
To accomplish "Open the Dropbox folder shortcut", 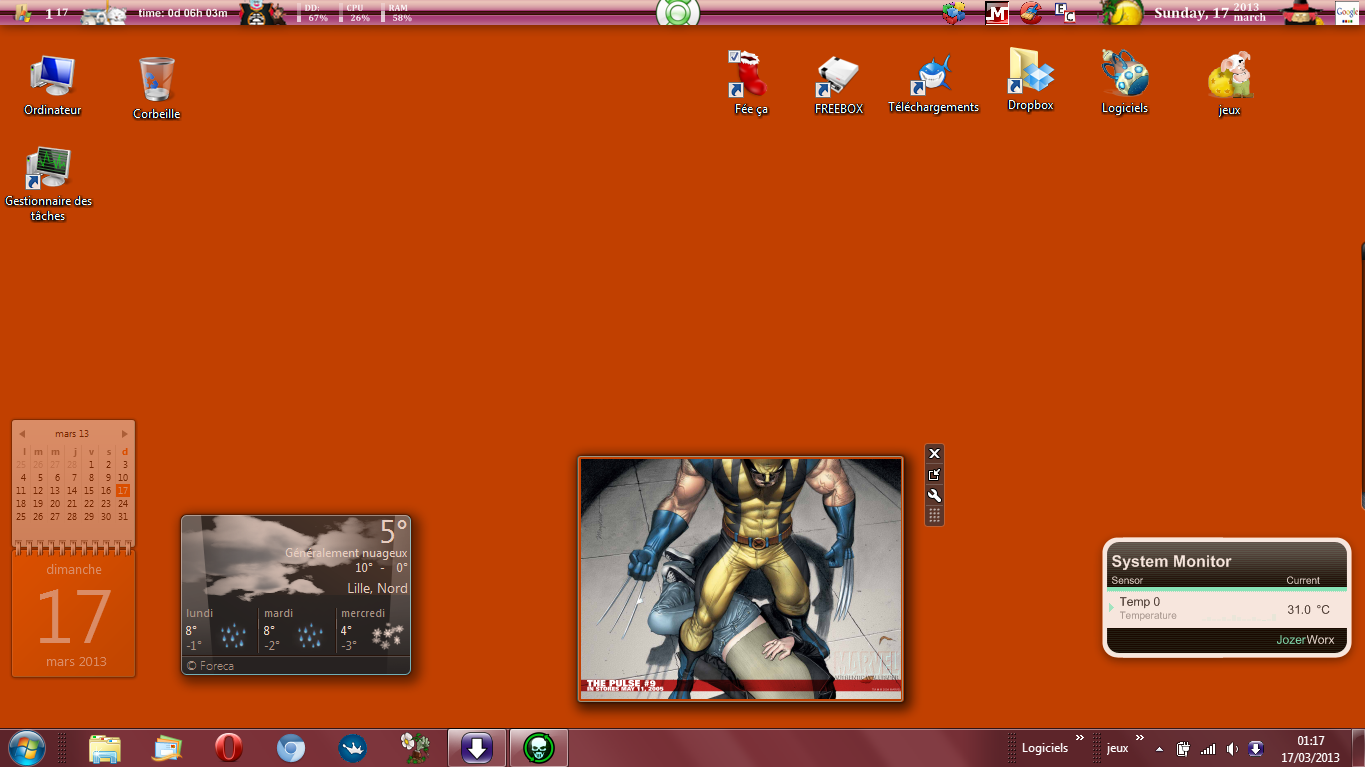I will point(1031,79).
